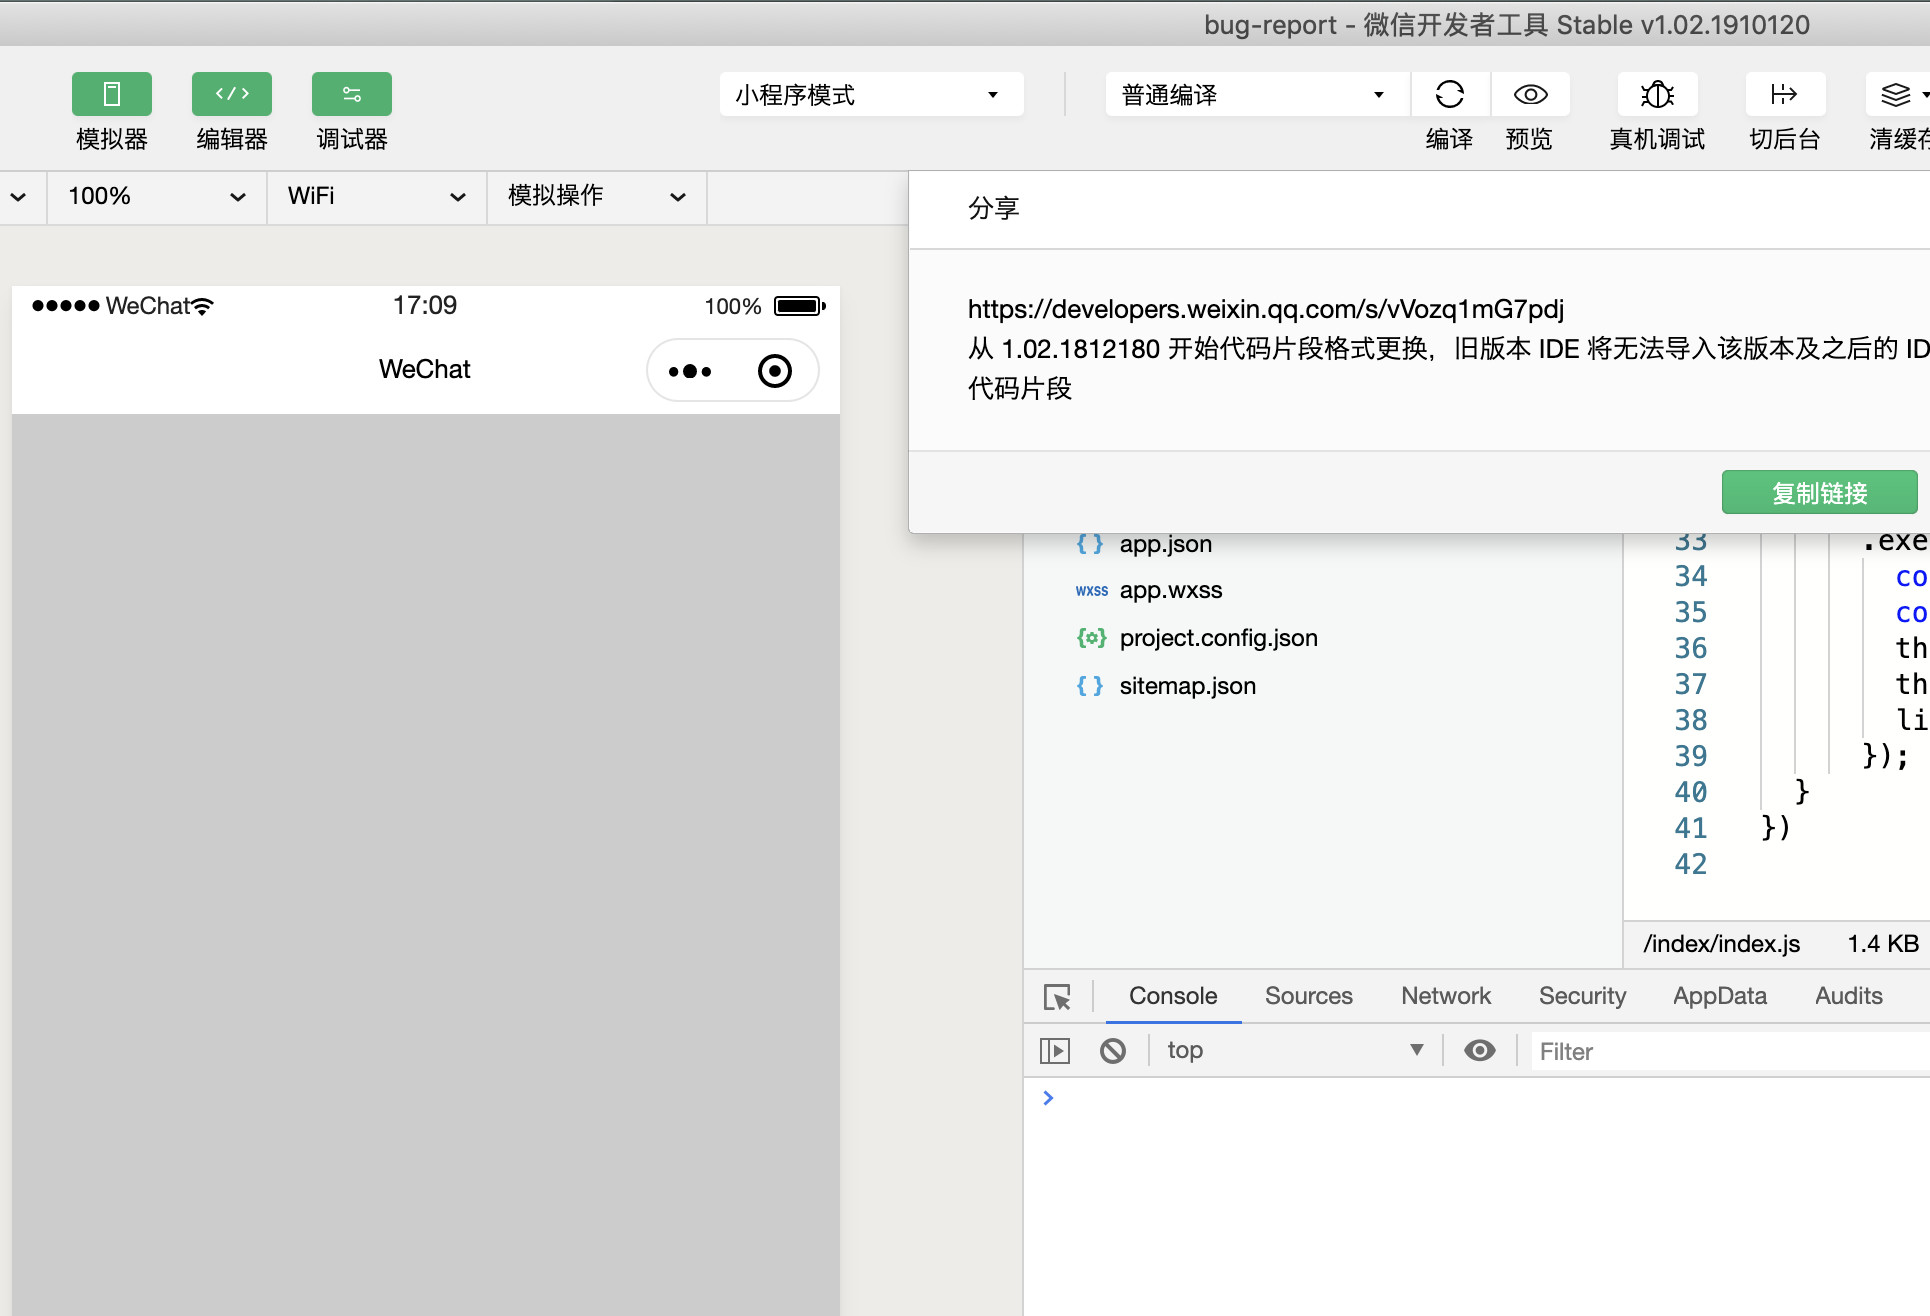Image resolution: width=1930 pixels, height=1316 pixels.
Task: Tap the simulator three-dots menu capsule
Action: (690, 371)
